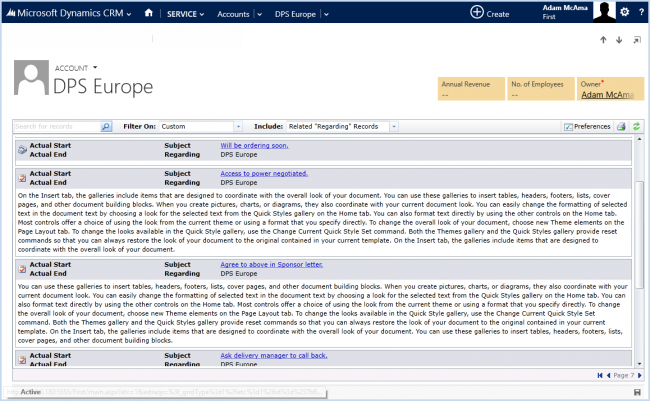Click the pop-out window icon
The width and height of the screenshot is (650, 401).
click(637, 40)
